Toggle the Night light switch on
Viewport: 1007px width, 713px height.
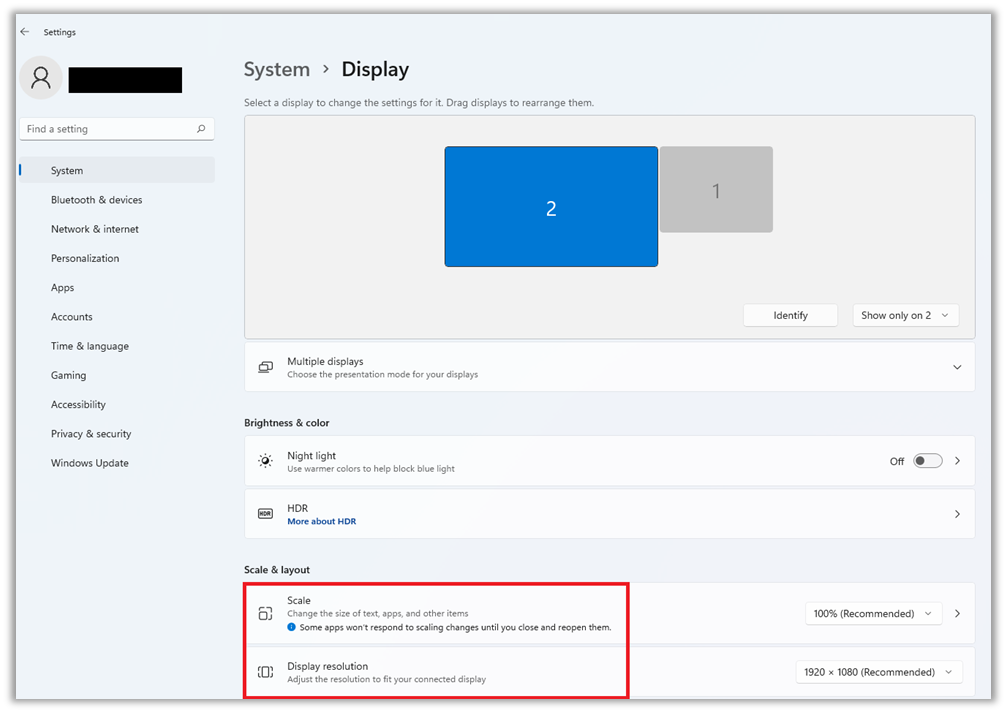(x=927, y=461)
